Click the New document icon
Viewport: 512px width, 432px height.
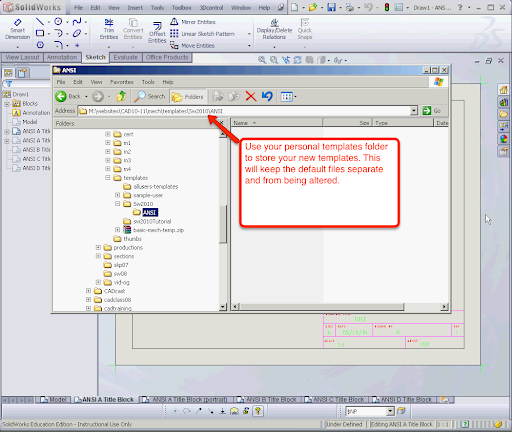tap(295, 7)
